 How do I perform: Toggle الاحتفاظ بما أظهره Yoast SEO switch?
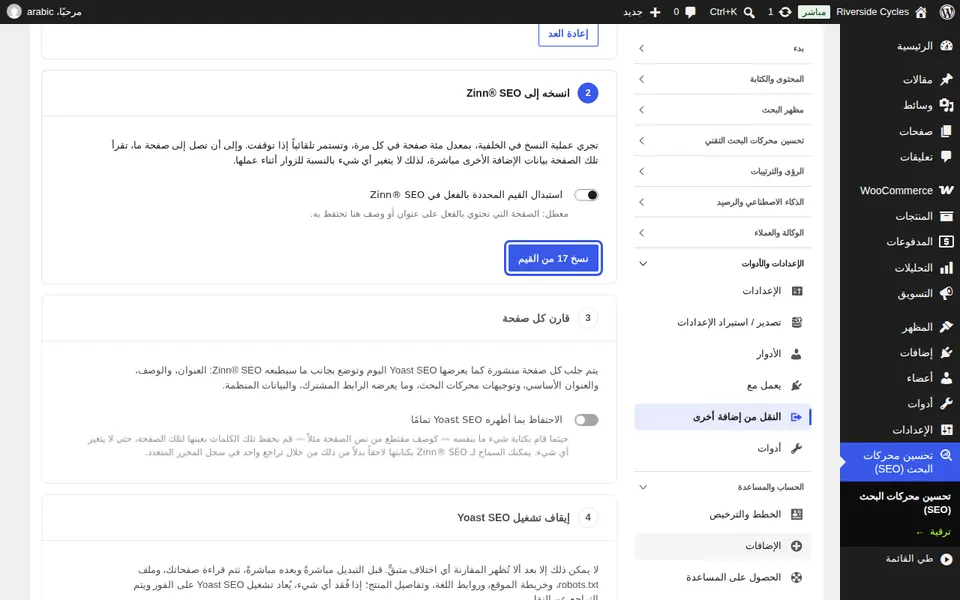point(586,420)
